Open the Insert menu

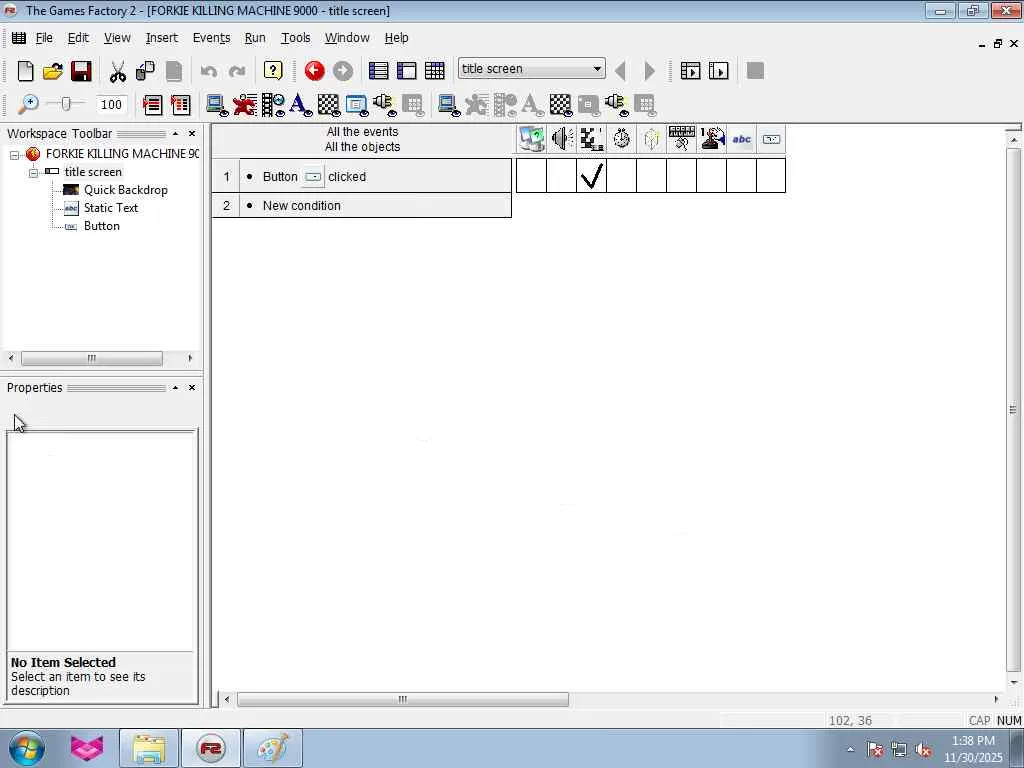point(161,38)
